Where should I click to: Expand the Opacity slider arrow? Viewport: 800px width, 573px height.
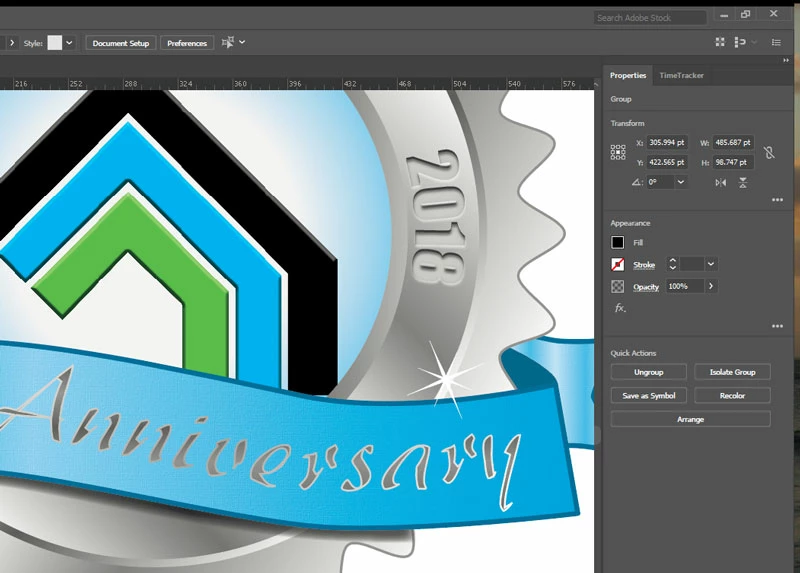click(711, 286)
